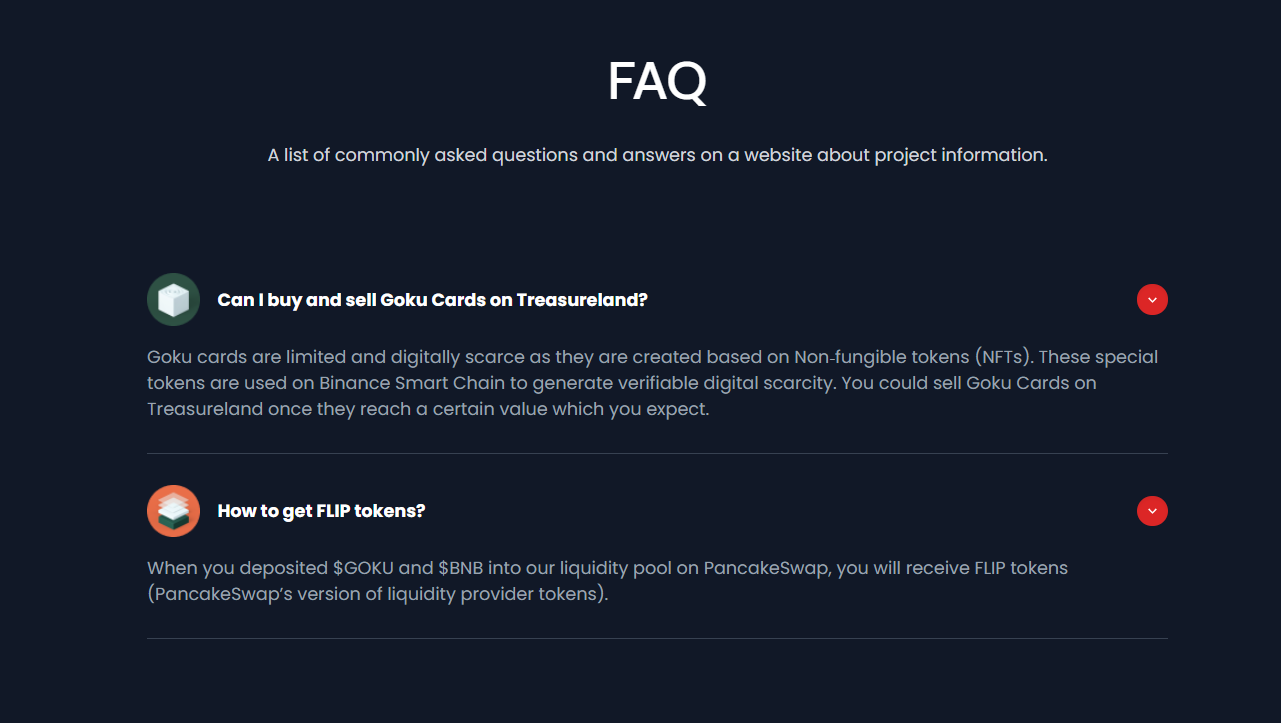Click the 'project information' words in the subtitle
The image size is (1281, 723).
961,155
